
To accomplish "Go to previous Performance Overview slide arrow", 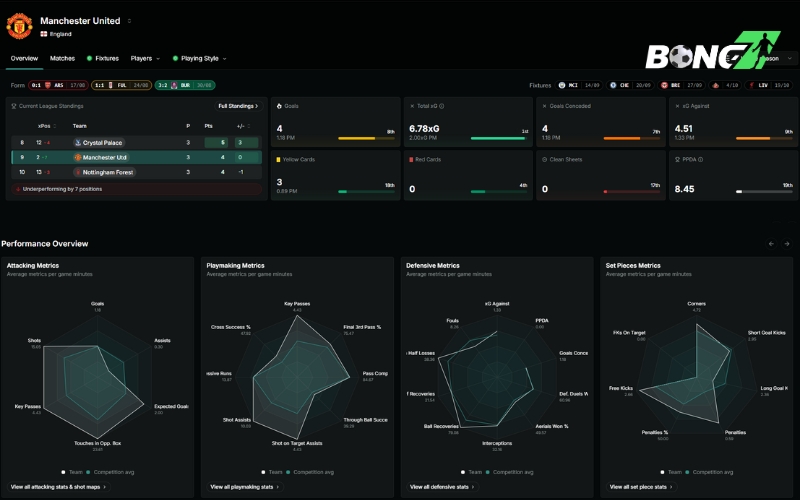I will tap(771, 244).
